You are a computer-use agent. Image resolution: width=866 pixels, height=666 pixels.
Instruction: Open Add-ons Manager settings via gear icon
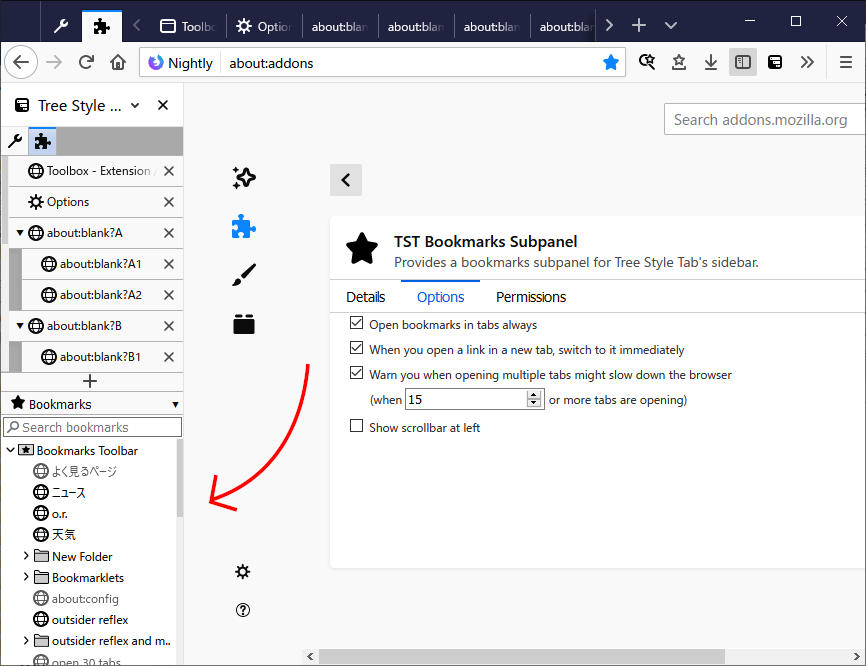click(243, 571)
